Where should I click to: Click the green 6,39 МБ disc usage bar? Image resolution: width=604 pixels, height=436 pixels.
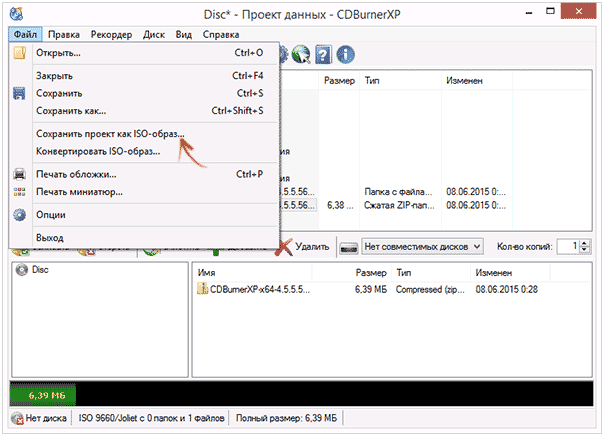pyautogui.click(x=43, y=395)
